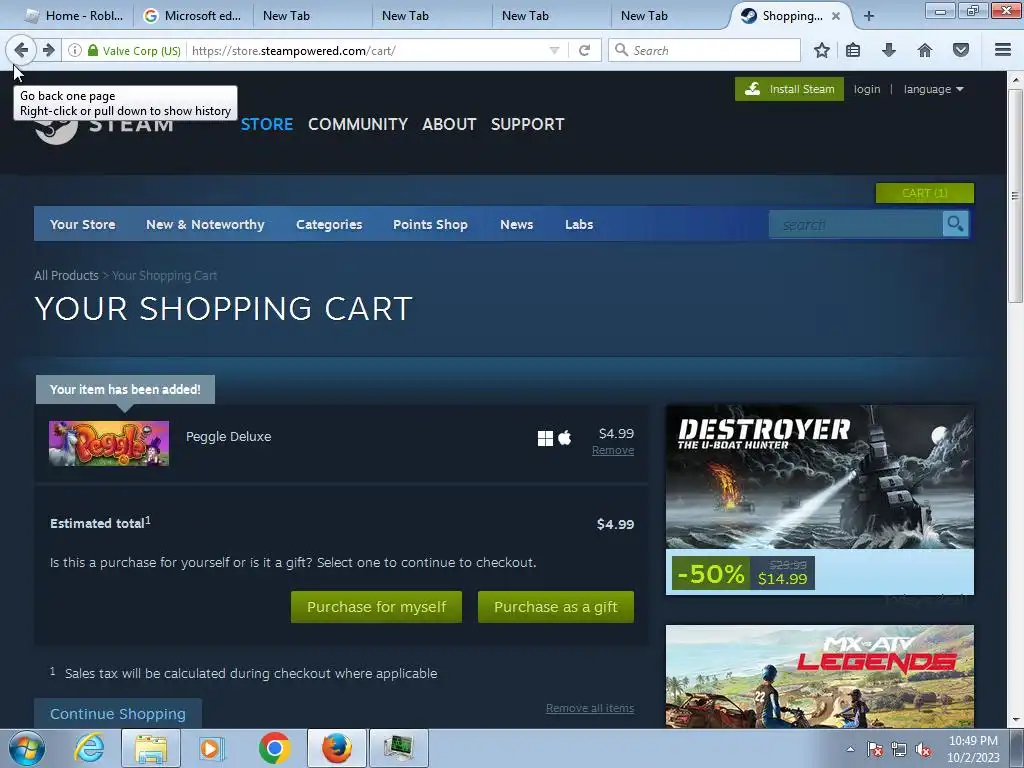Click the URL address field
Viewport: 1024px width, 768px height.
pyautogui.click(x=366, y=50)
